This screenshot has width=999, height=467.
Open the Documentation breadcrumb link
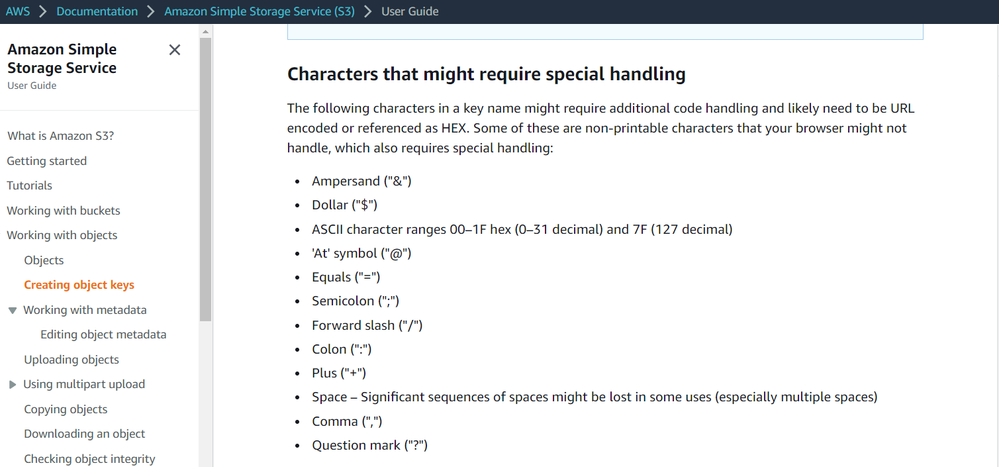[x=97, y=12]
